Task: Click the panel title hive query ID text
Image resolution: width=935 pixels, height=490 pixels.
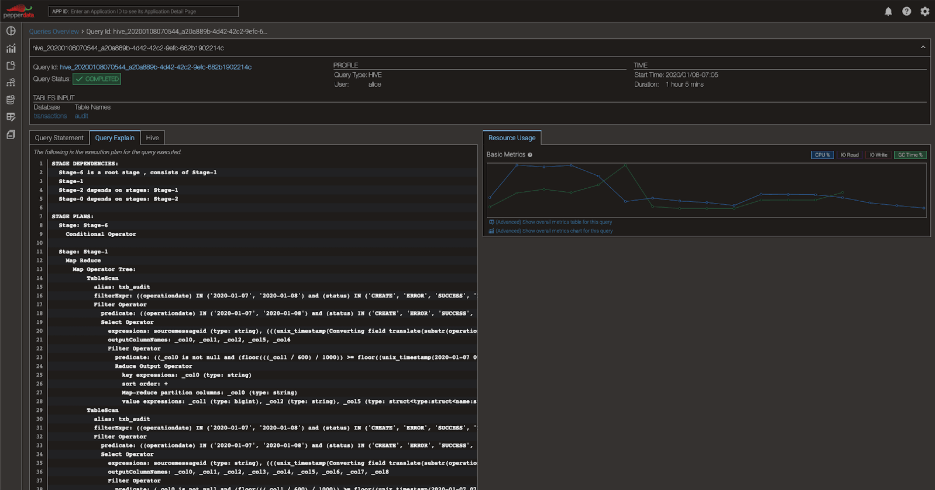Action: click(x=128, y=48)
